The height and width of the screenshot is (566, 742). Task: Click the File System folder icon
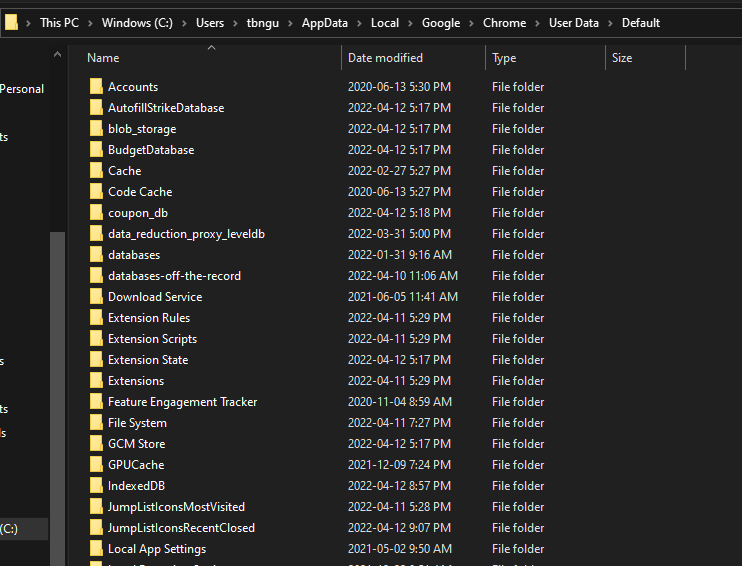(96, 423)
